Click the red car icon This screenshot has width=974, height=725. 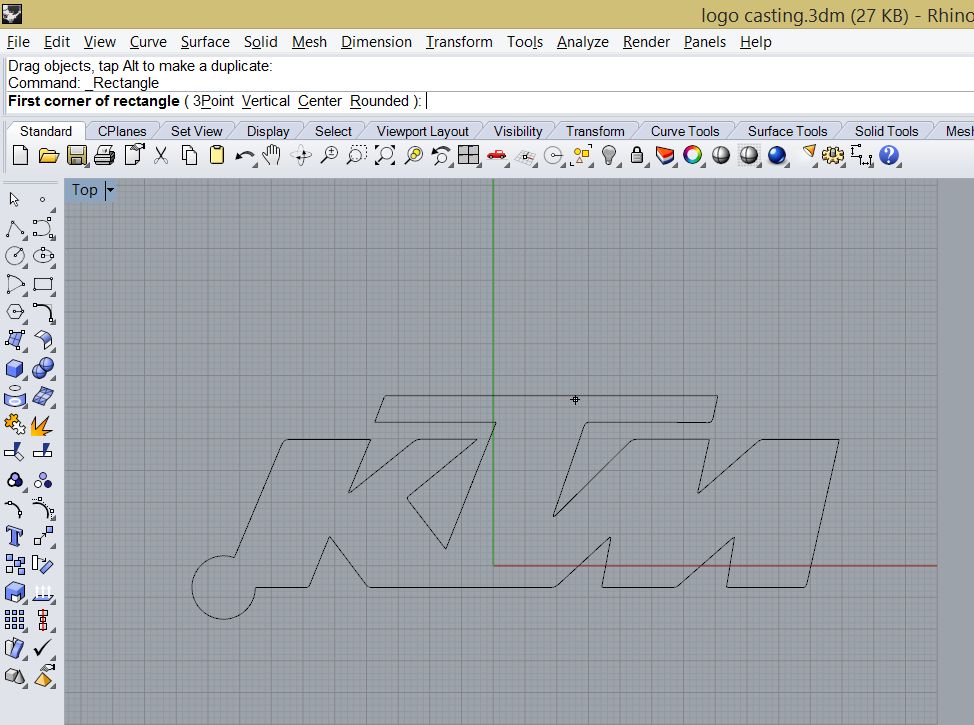[496, 155]
